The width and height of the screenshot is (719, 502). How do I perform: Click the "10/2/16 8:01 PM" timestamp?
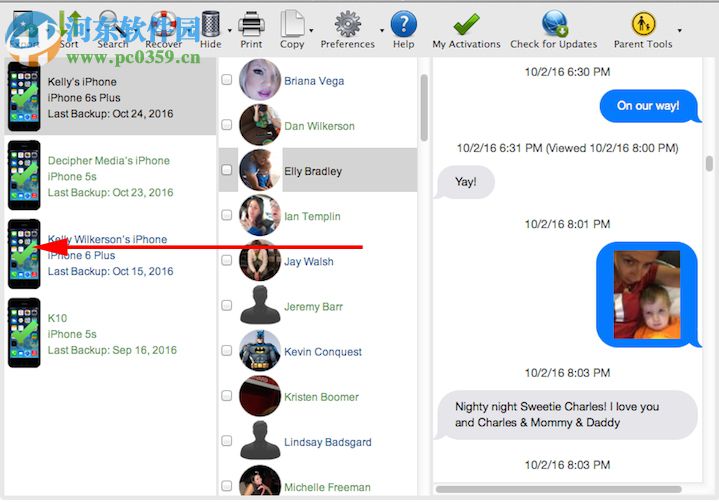coord(567,224)
